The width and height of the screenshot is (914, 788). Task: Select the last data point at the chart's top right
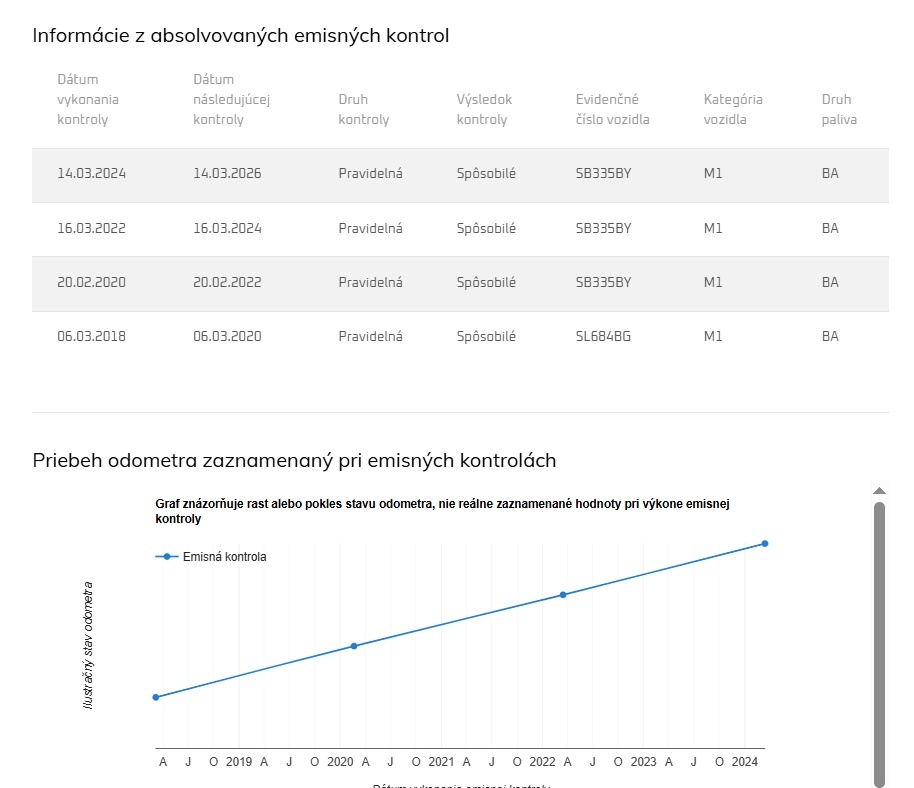(764, 543)
